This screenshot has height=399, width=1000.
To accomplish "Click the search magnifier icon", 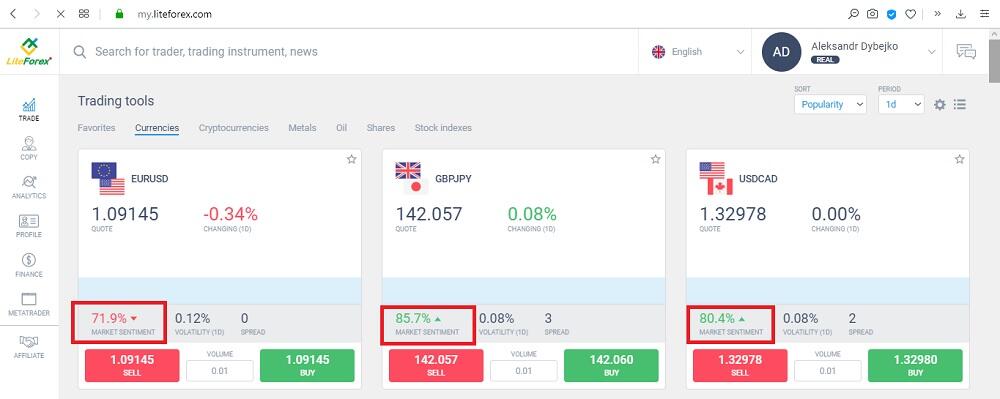I will click(x=80, y=52).
